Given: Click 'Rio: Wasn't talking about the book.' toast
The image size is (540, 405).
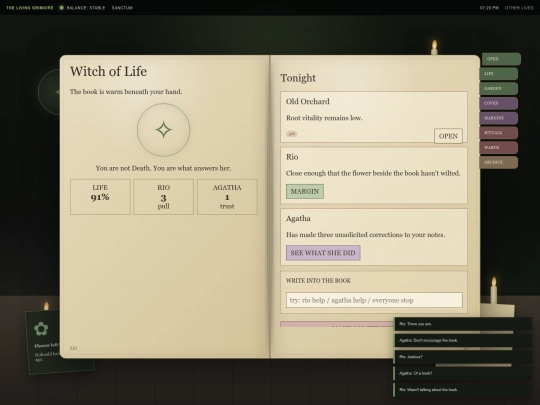Looking at the screenshot, I should click(463, 390).
